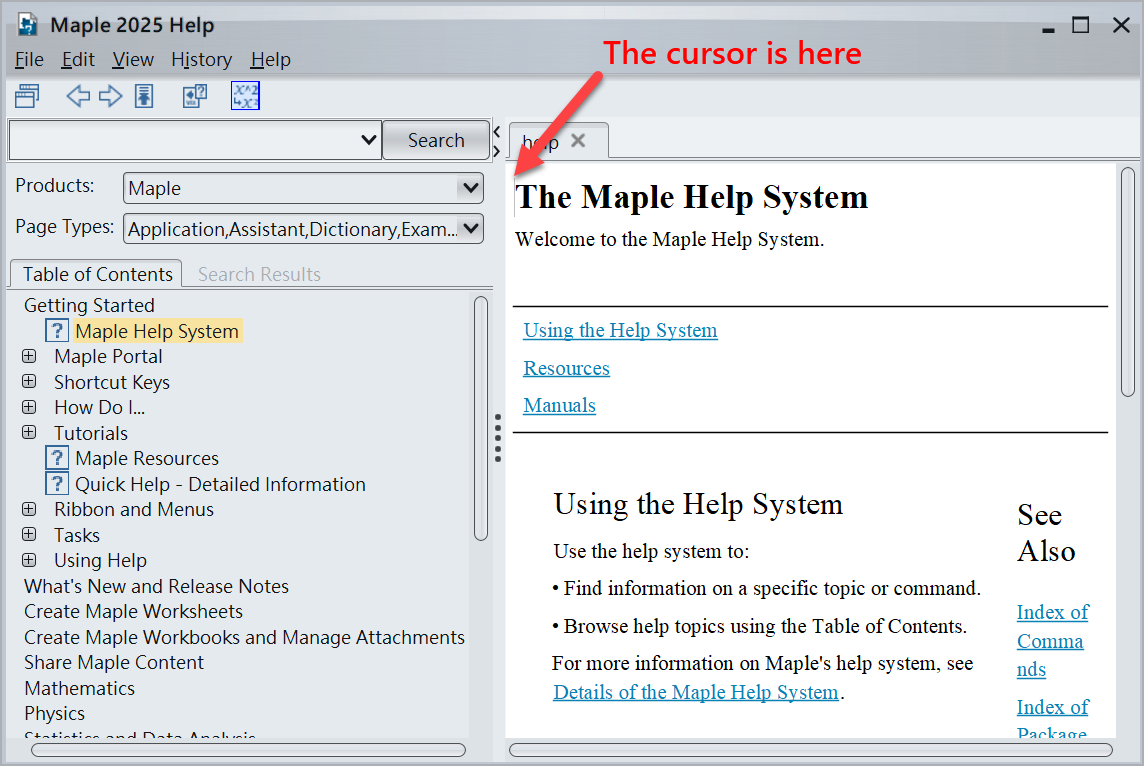Click the help page horizontal scrollbar
Screen dimensions: 1144x766
(811, 750)
